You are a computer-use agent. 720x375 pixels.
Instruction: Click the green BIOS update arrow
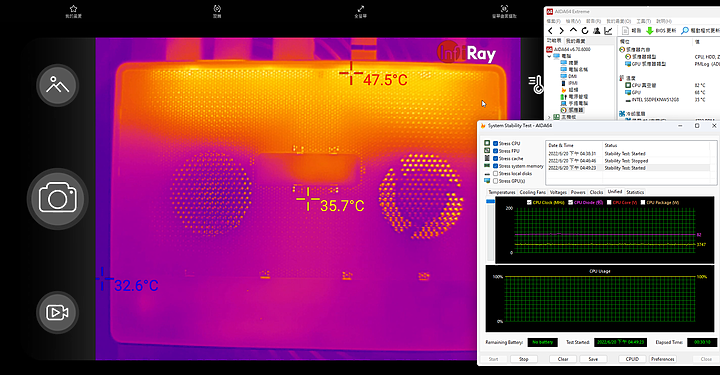tap(650, 31)
